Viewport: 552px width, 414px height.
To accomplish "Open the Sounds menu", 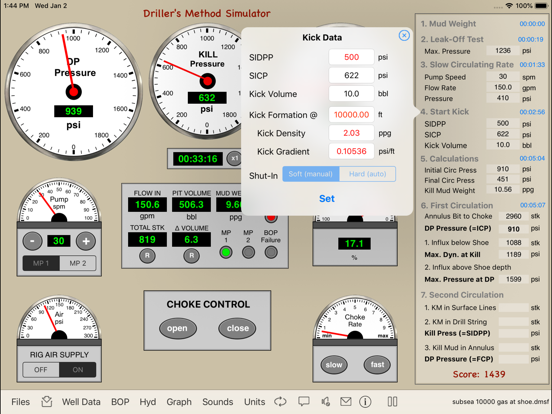I will tap(218, 402).
